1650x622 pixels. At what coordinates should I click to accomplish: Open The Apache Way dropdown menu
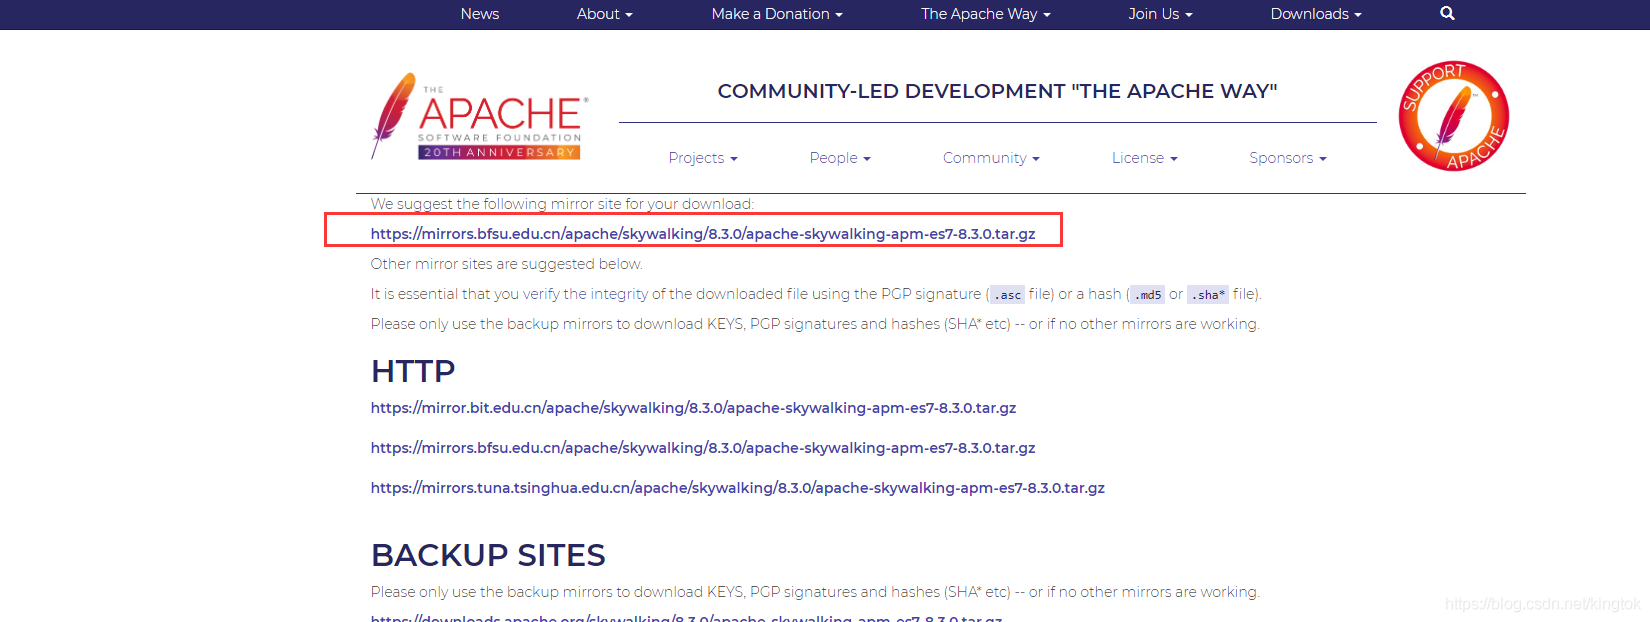986,14
